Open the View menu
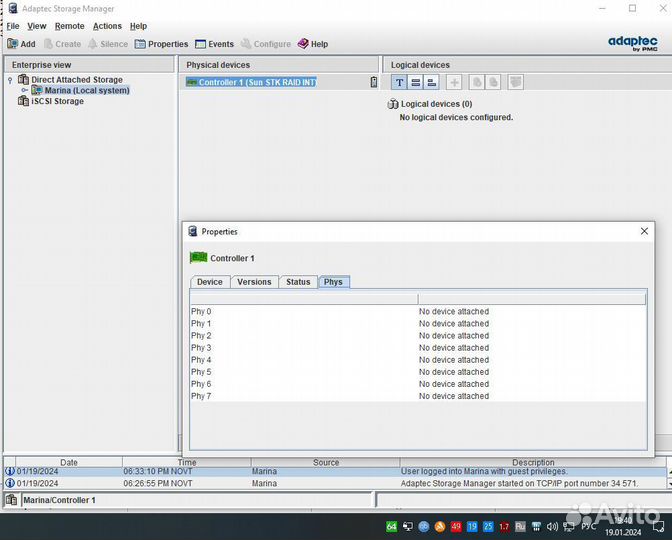 (x=37, y=26)
